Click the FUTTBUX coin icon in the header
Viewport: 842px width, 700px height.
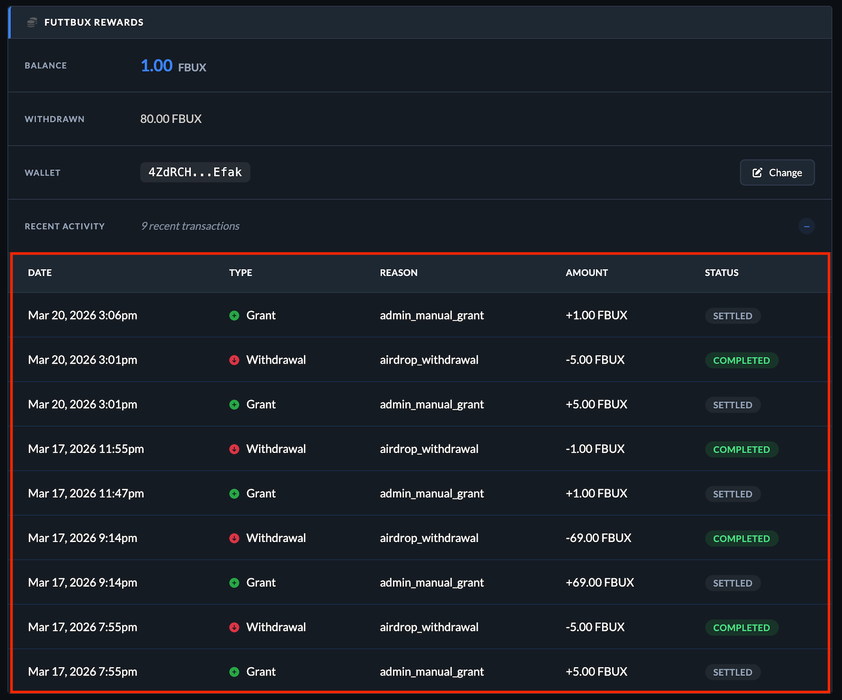coord(32,21)
